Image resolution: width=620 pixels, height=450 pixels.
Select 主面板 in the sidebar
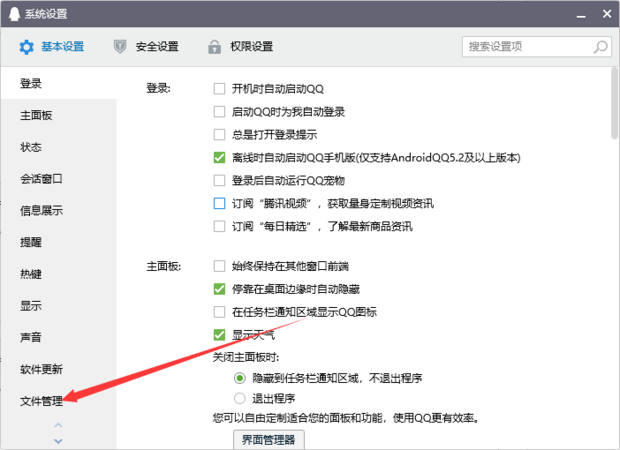pyautogui.click(x=59, y=115)
